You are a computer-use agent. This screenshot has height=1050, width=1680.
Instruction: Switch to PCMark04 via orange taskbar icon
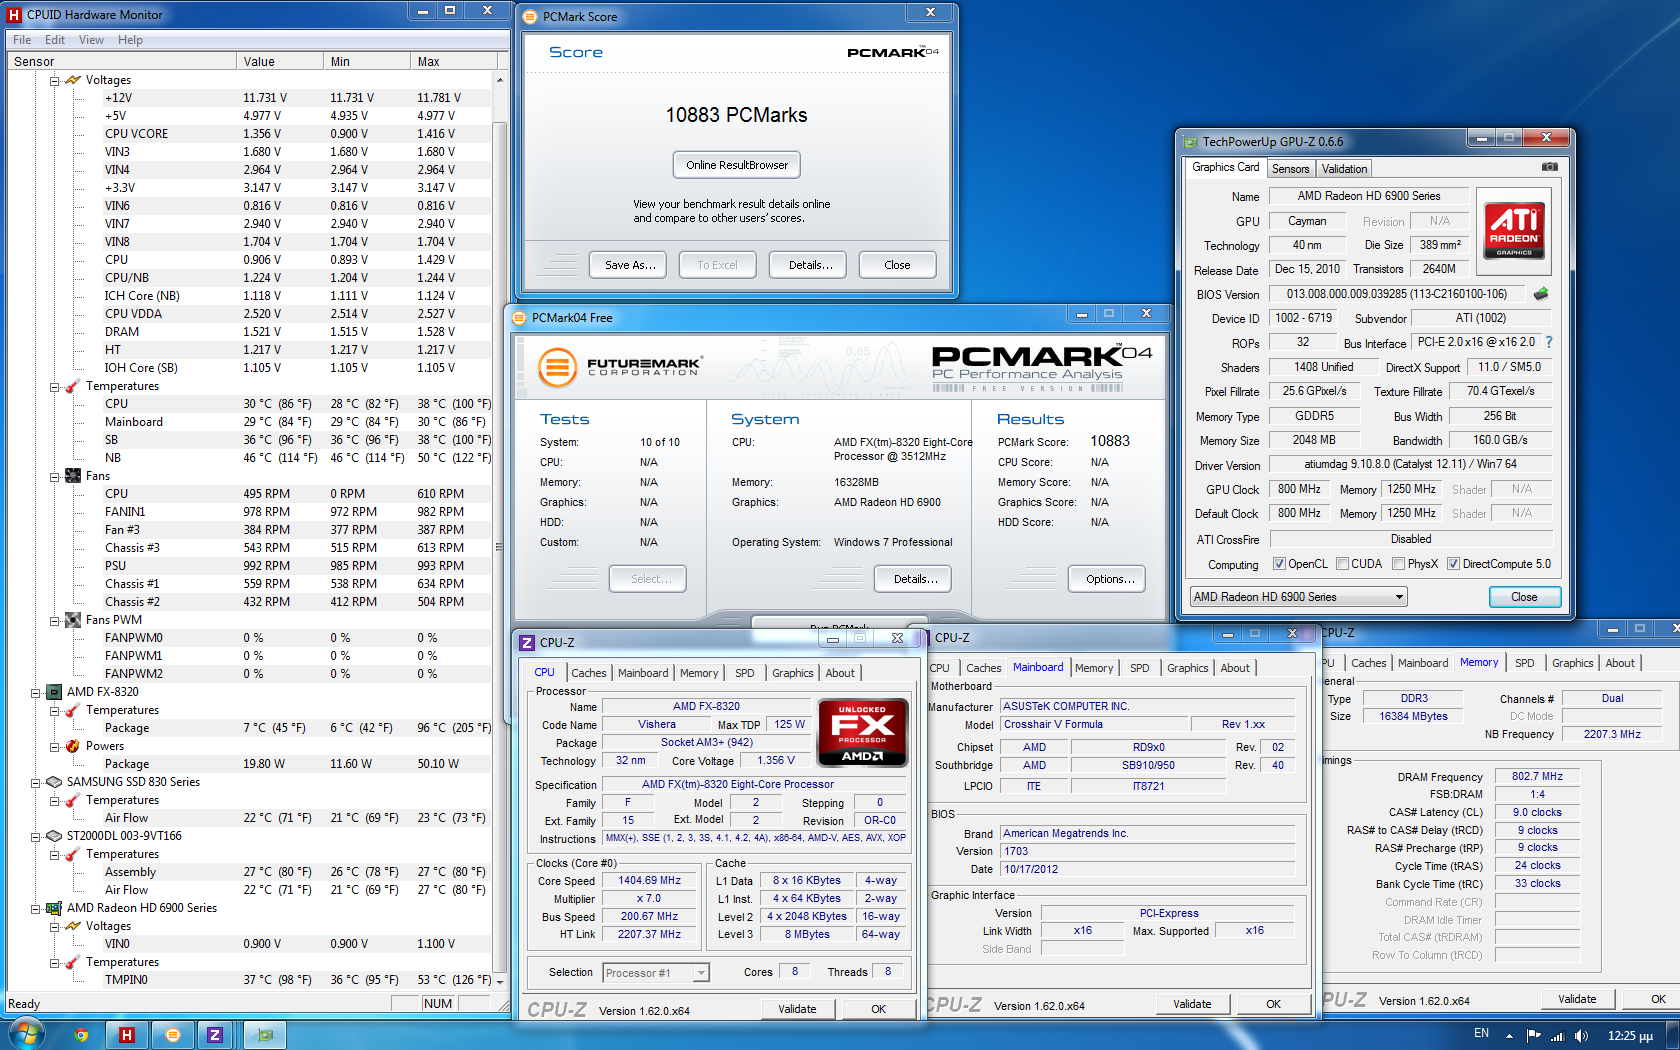pos(173,1035)
